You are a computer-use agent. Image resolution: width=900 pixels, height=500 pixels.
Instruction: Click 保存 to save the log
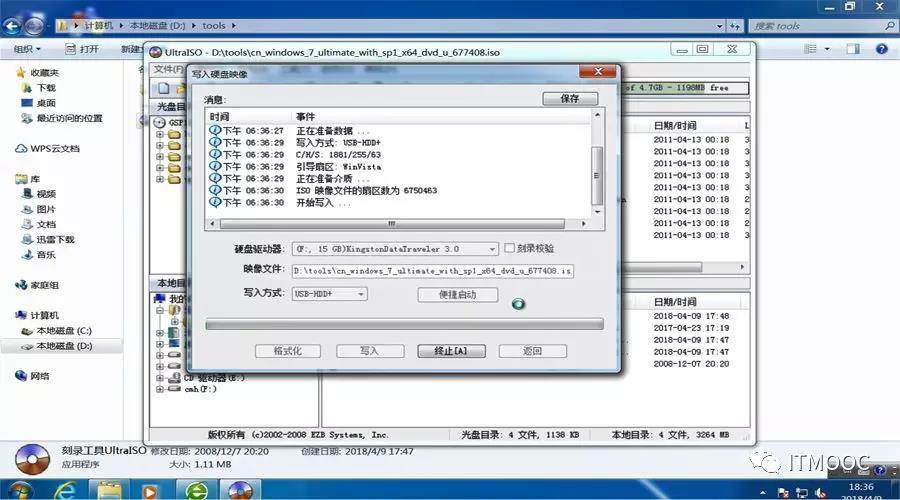click(x=570, y=99)
